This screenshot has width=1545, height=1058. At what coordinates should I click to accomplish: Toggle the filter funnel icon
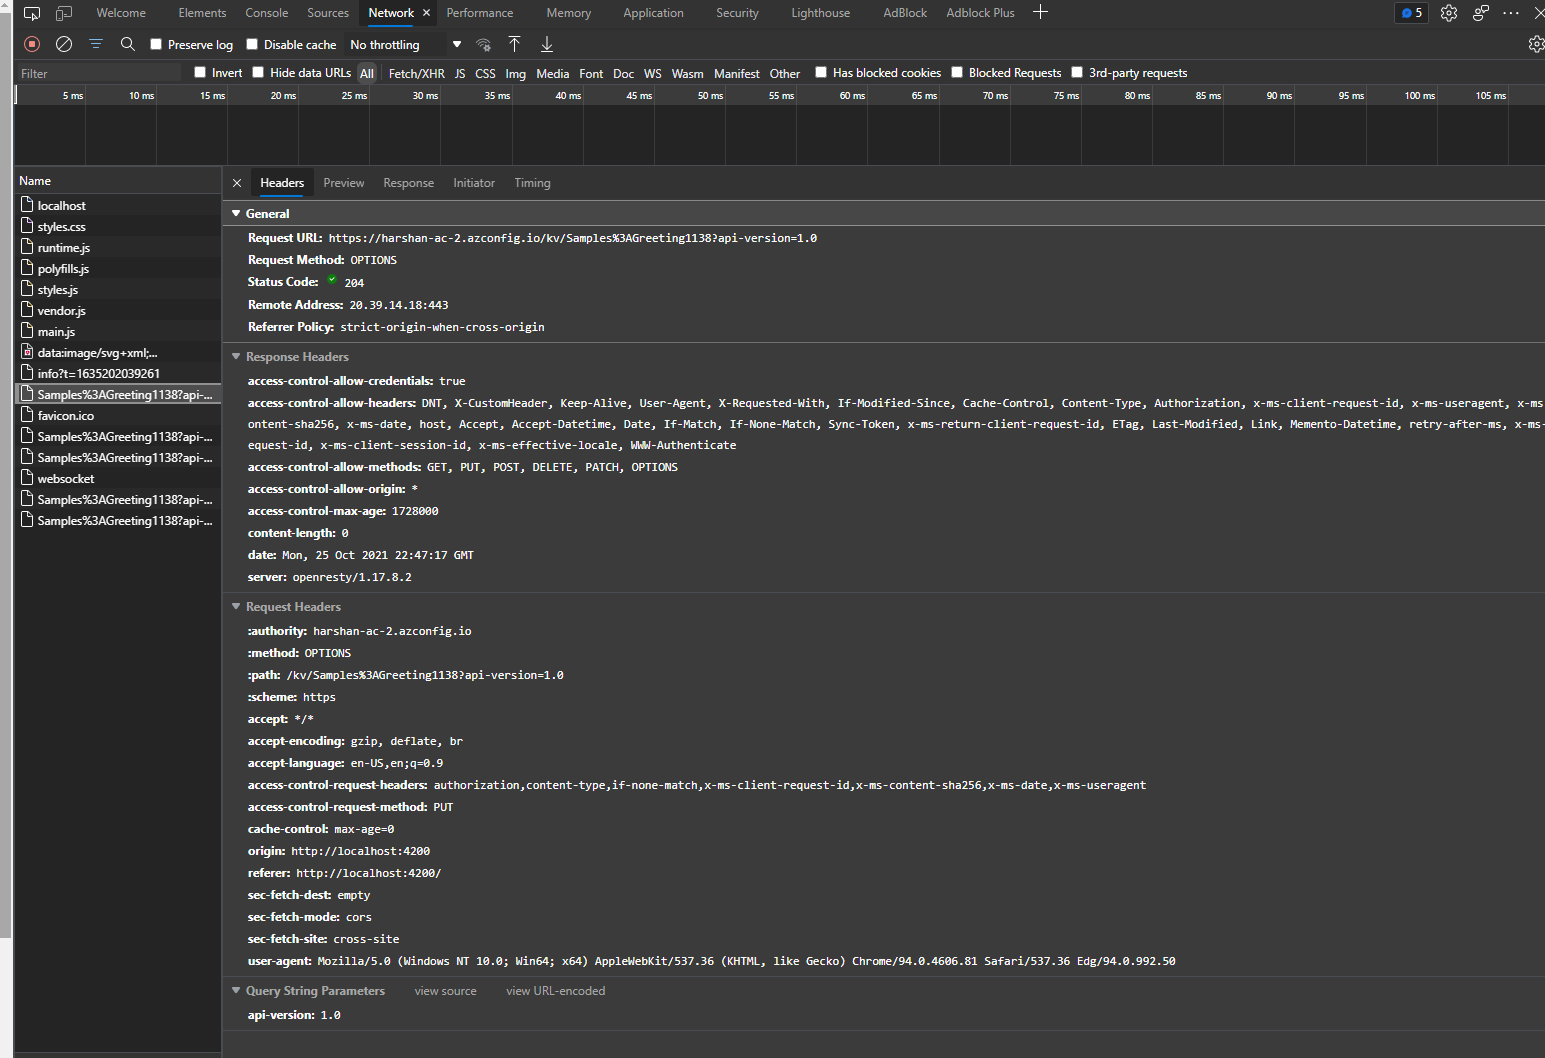coord(96,44)
